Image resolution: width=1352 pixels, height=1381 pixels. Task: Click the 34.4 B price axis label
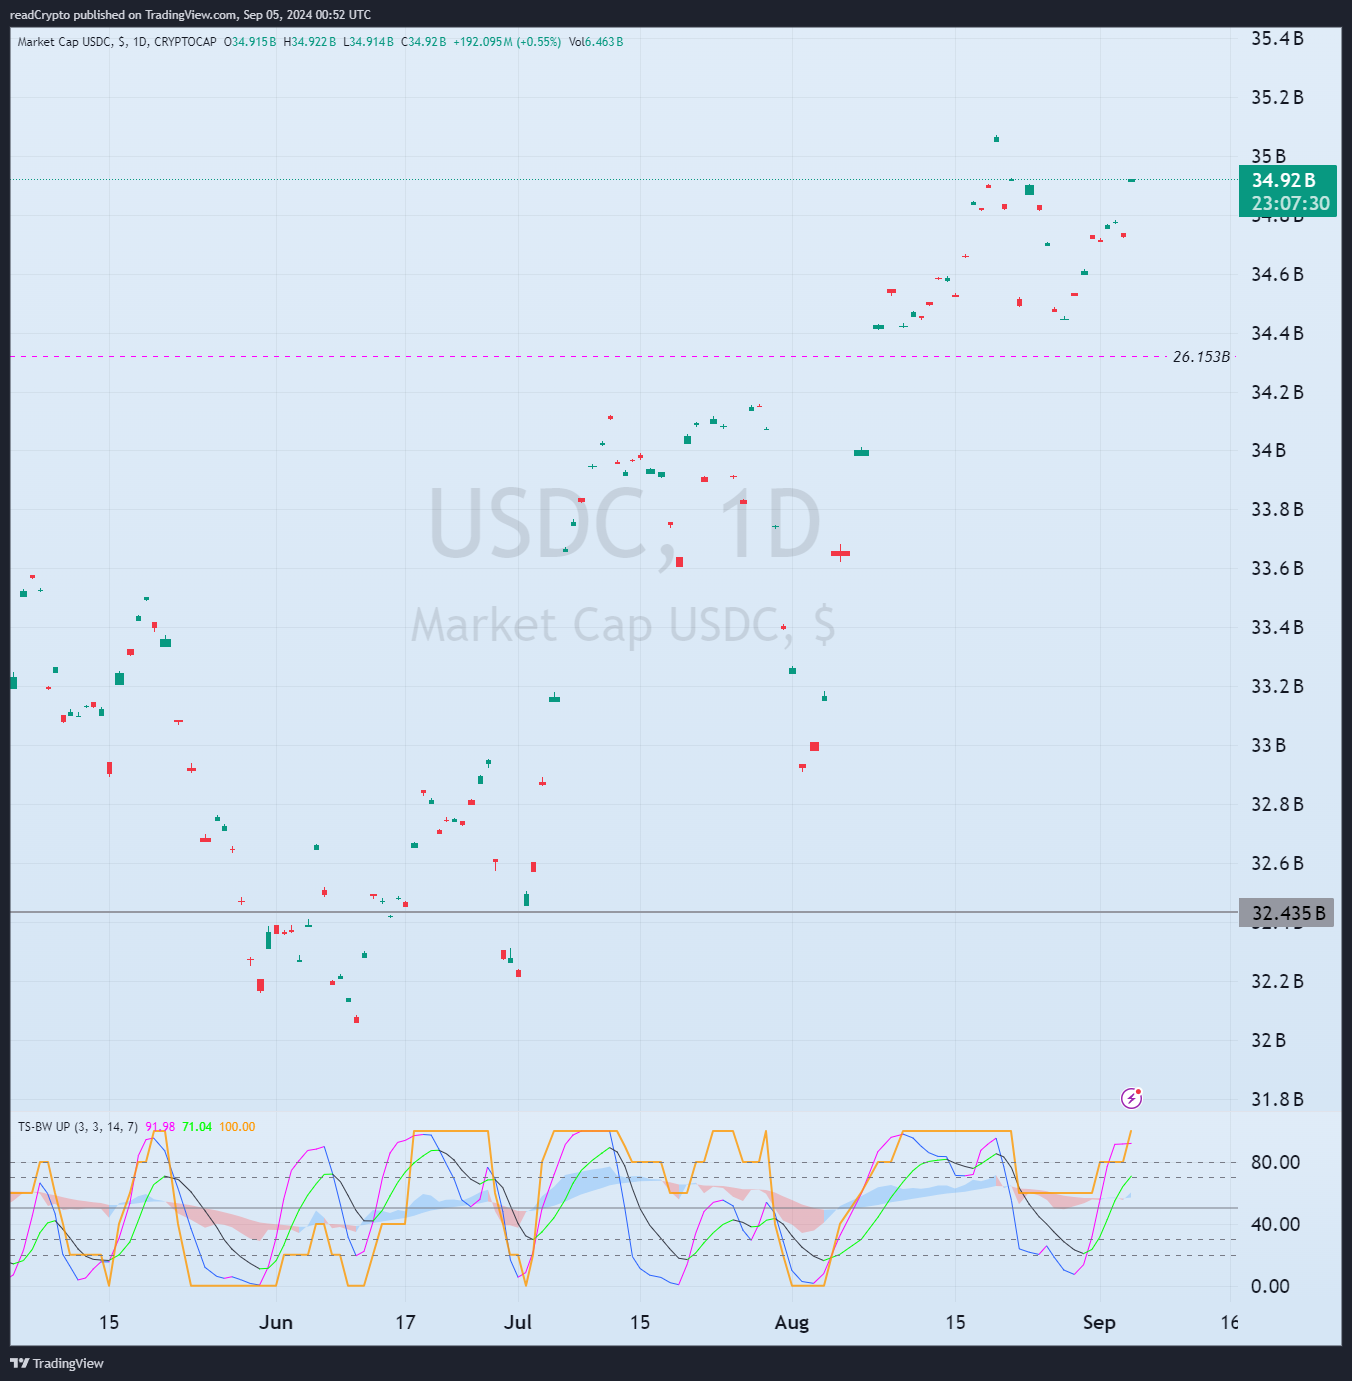(x=1277, y=334)
